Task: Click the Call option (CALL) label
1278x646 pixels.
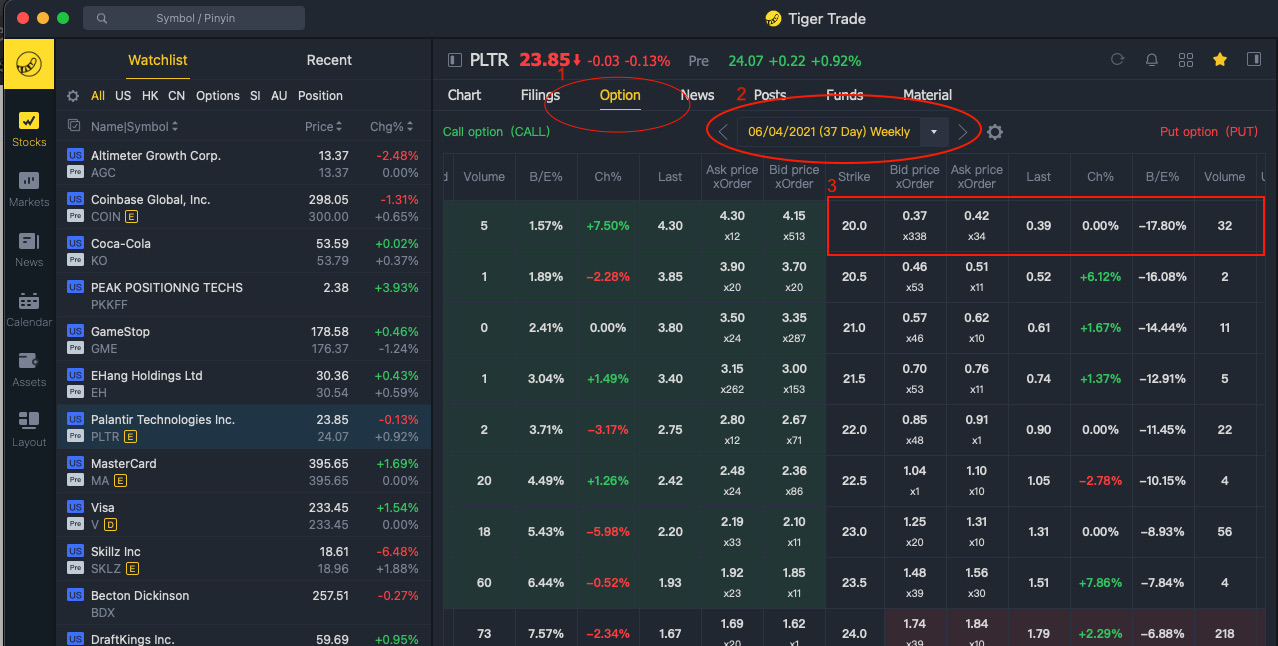Action: click(x=495, y=132)
